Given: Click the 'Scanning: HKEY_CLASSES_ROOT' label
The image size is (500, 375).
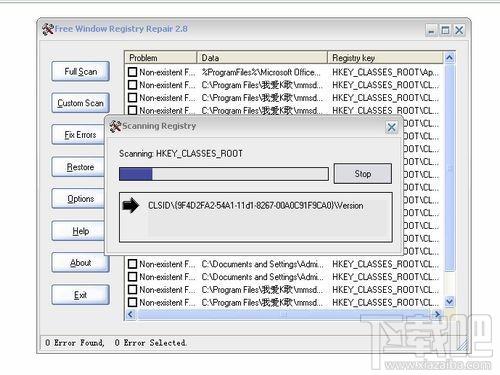Looking at the screenshot, I should coord(181,154).
